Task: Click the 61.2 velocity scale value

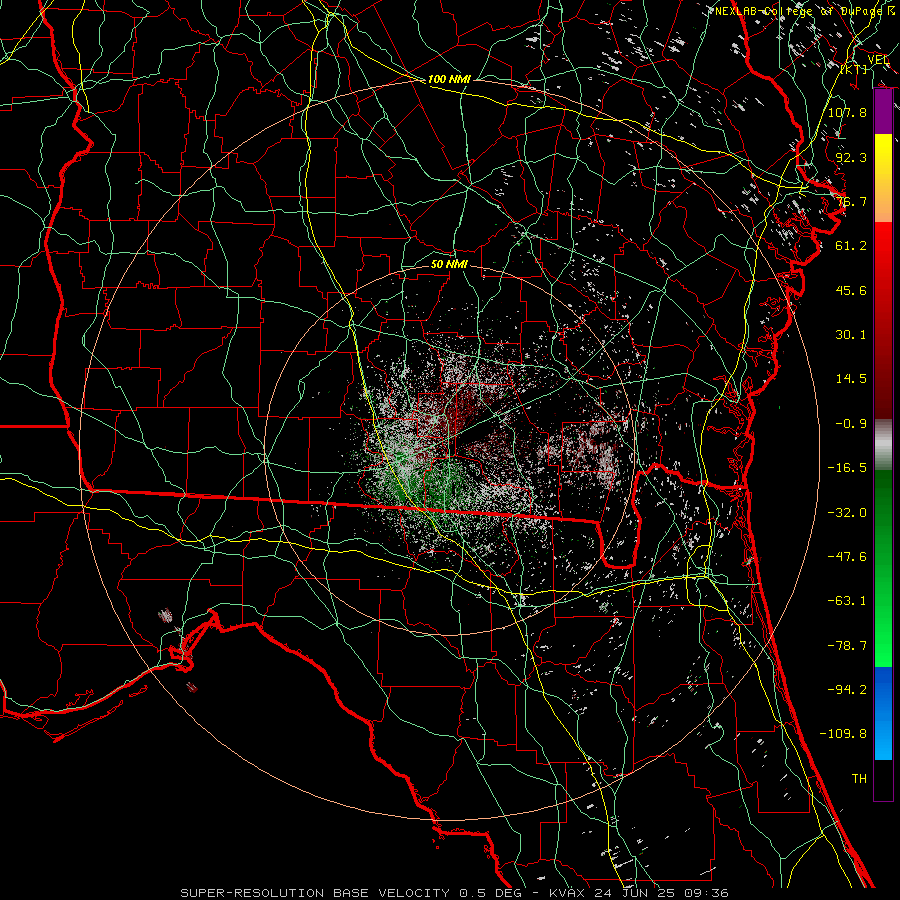Action: [x=851, y=246]
